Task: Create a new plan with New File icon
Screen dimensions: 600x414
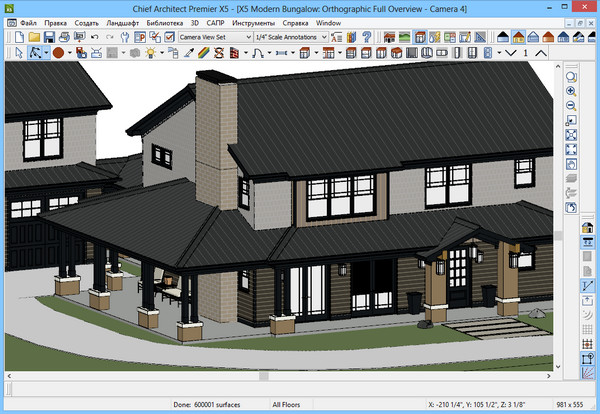Action: 19,37
